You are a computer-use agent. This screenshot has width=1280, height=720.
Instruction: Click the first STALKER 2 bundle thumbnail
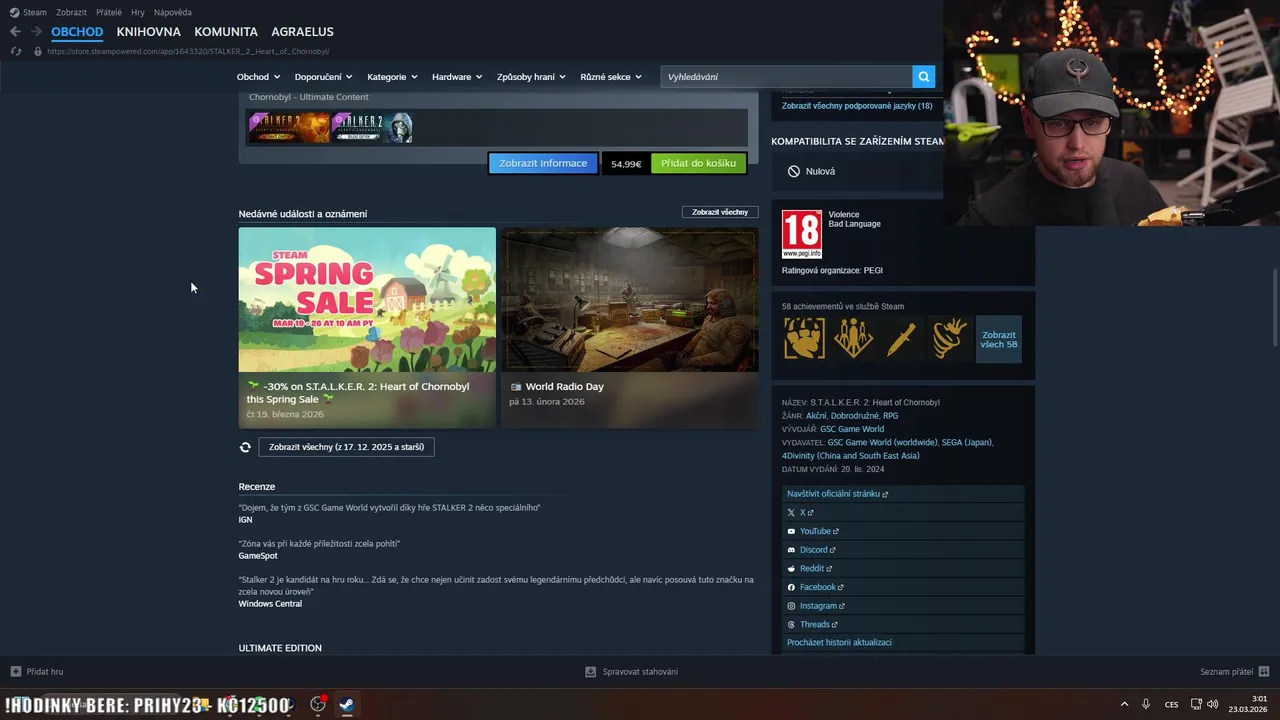289,127
